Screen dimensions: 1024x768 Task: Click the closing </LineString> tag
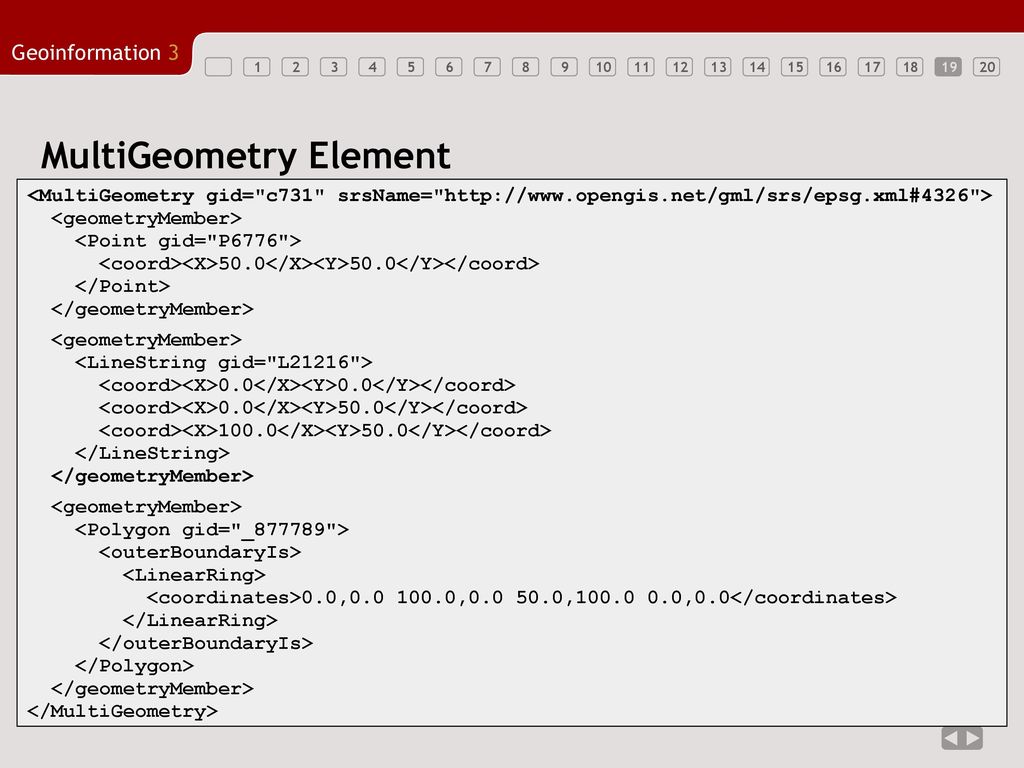pyautogui.click(x=152, y=453)
